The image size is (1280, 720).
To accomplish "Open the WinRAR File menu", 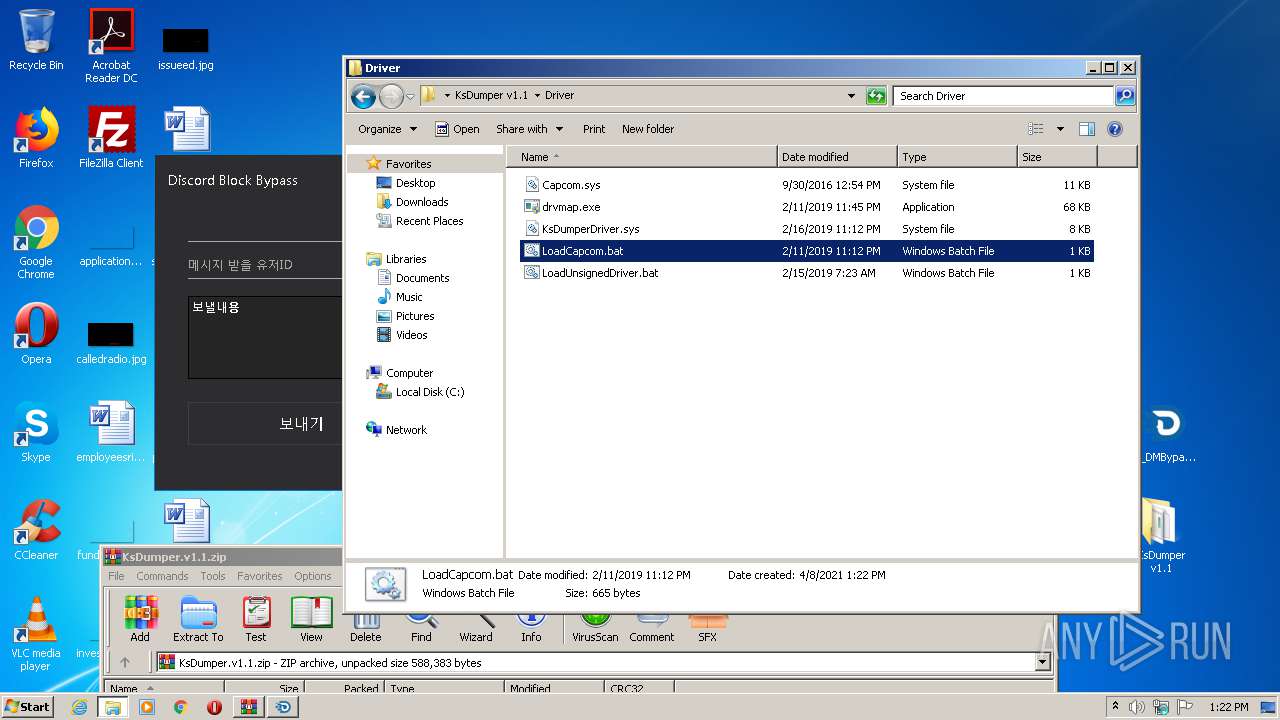I will click(116, 576).
